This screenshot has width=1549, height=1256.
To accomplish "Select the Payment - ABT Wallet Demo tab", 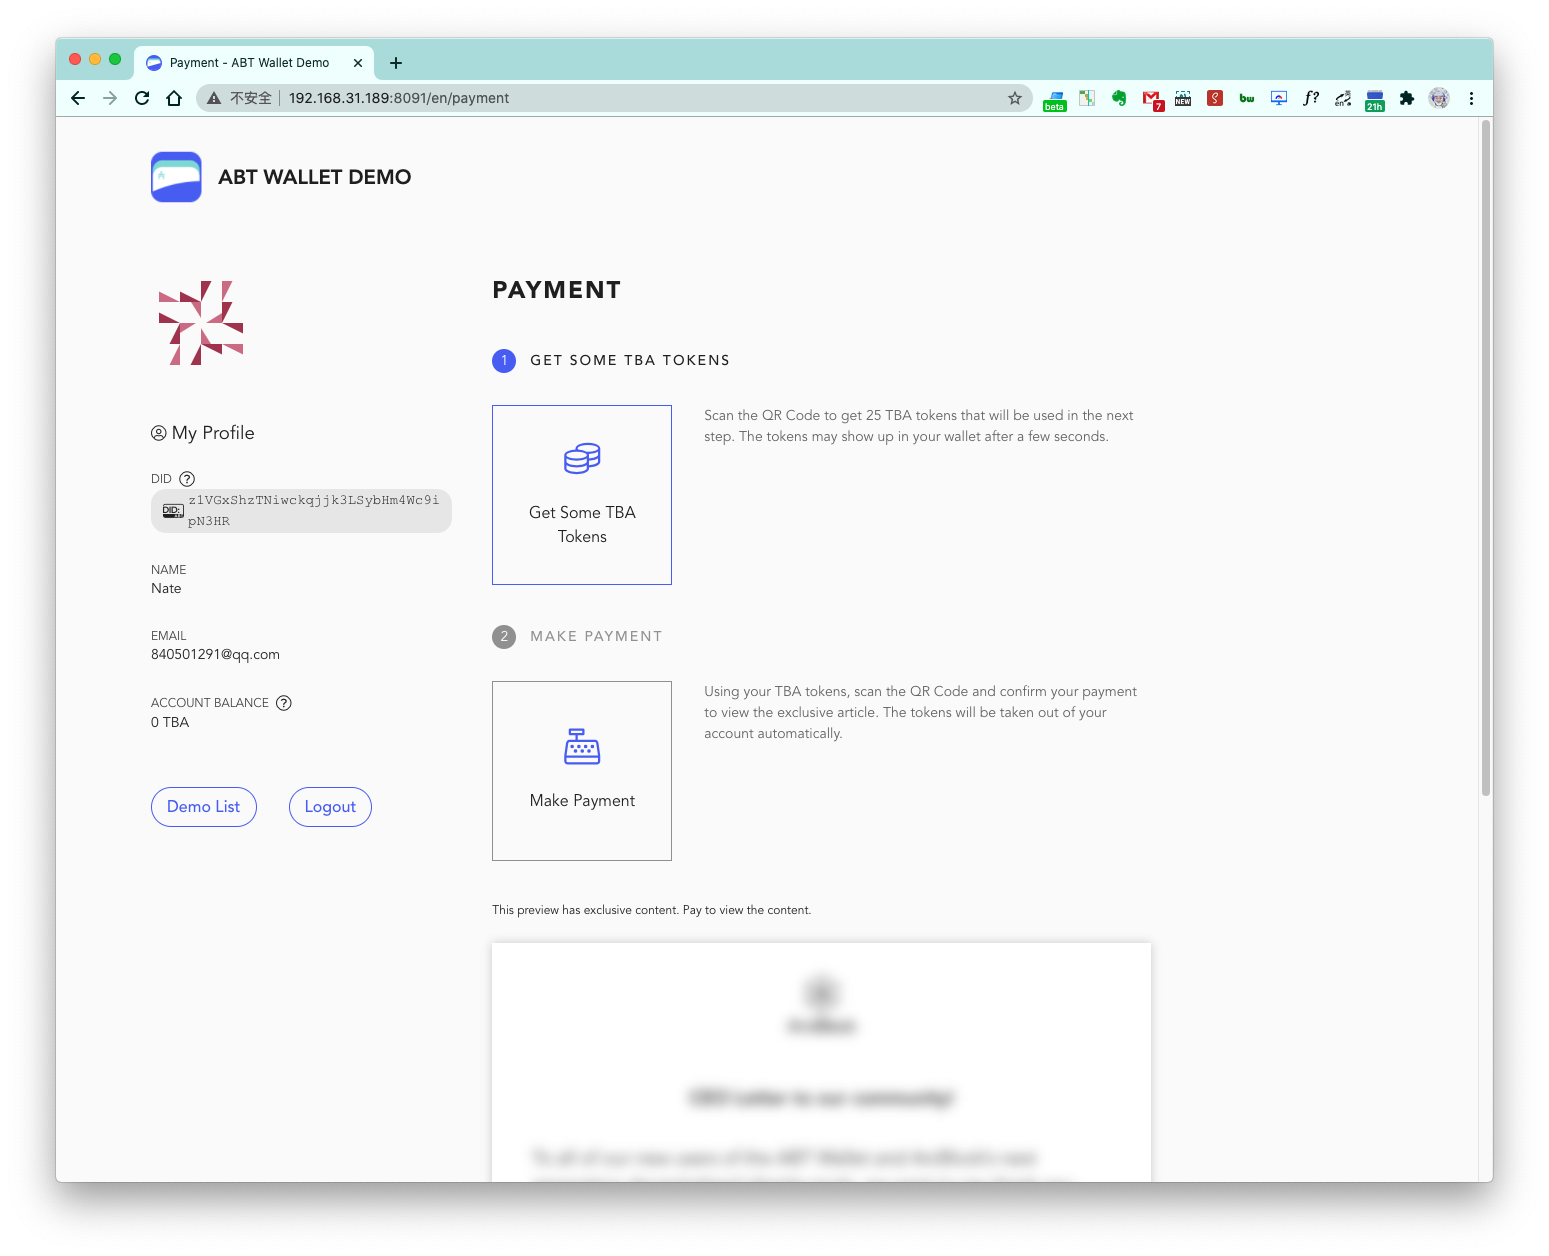I will pyautogui.click(x=250, y=63).
